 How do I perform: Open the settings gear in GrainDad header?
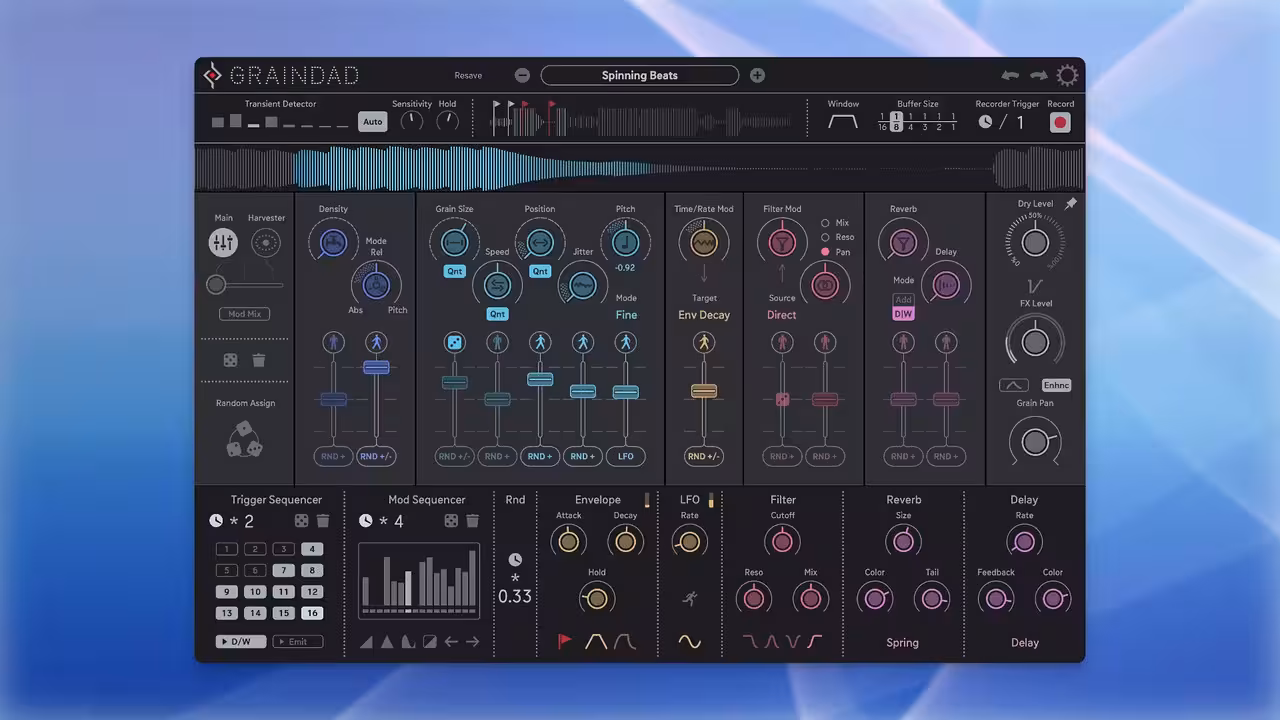tap(1067, 75)
